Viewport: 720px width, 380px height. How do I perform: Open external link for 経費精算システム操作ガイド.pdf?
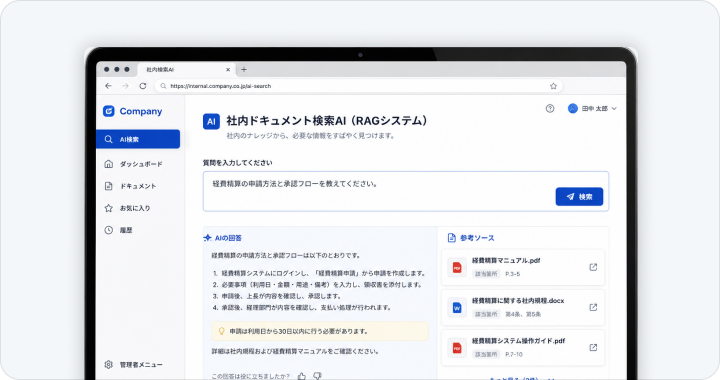tap(593, 347)
